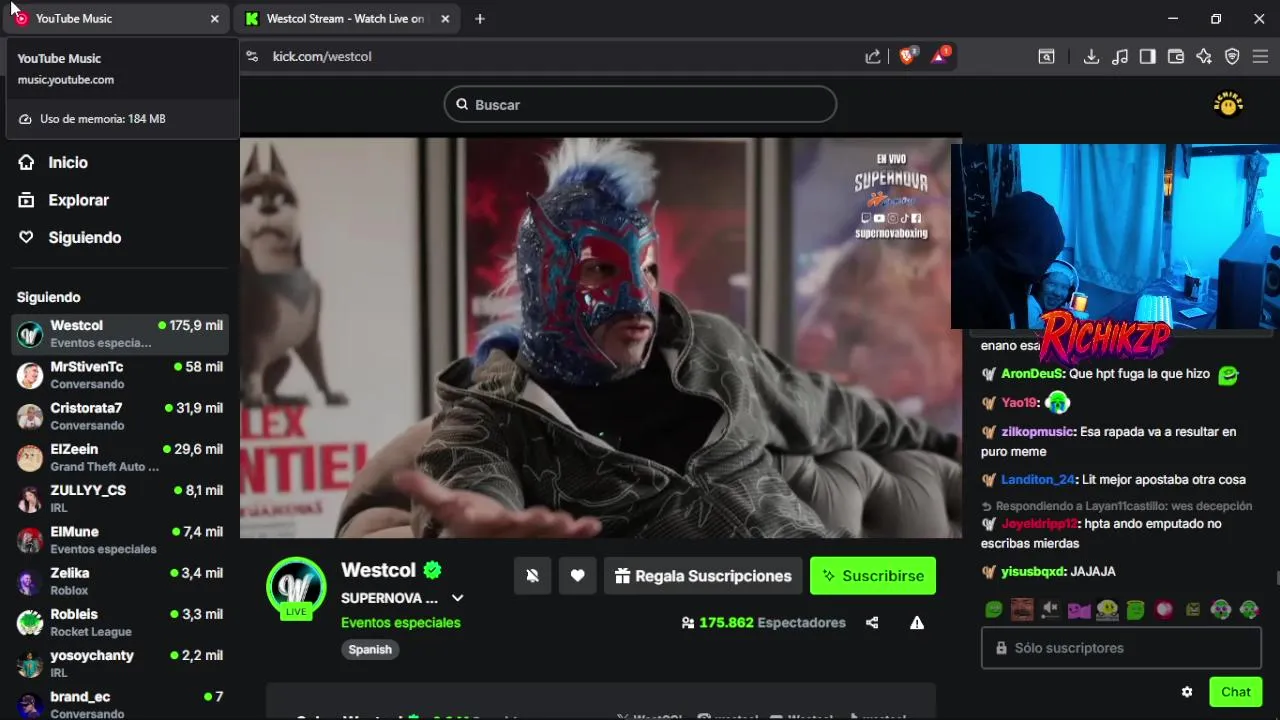Screen dimensions: 1280x720
Task: Open Zelika channel in sidebar
Action: pyautogui.click(x=120, y=581)
